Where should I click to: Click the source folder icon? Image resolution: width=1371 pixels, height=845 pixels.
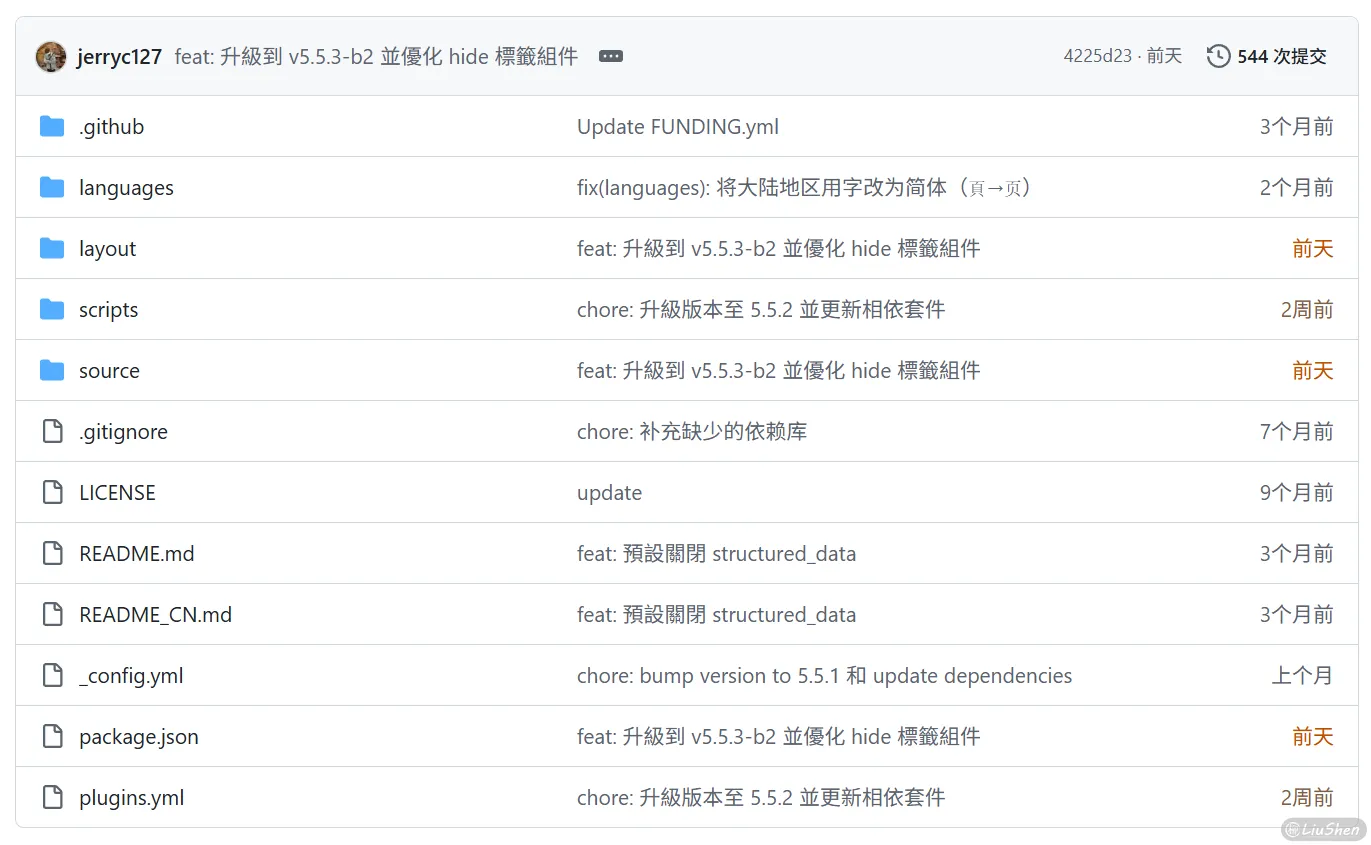(52, 371)
